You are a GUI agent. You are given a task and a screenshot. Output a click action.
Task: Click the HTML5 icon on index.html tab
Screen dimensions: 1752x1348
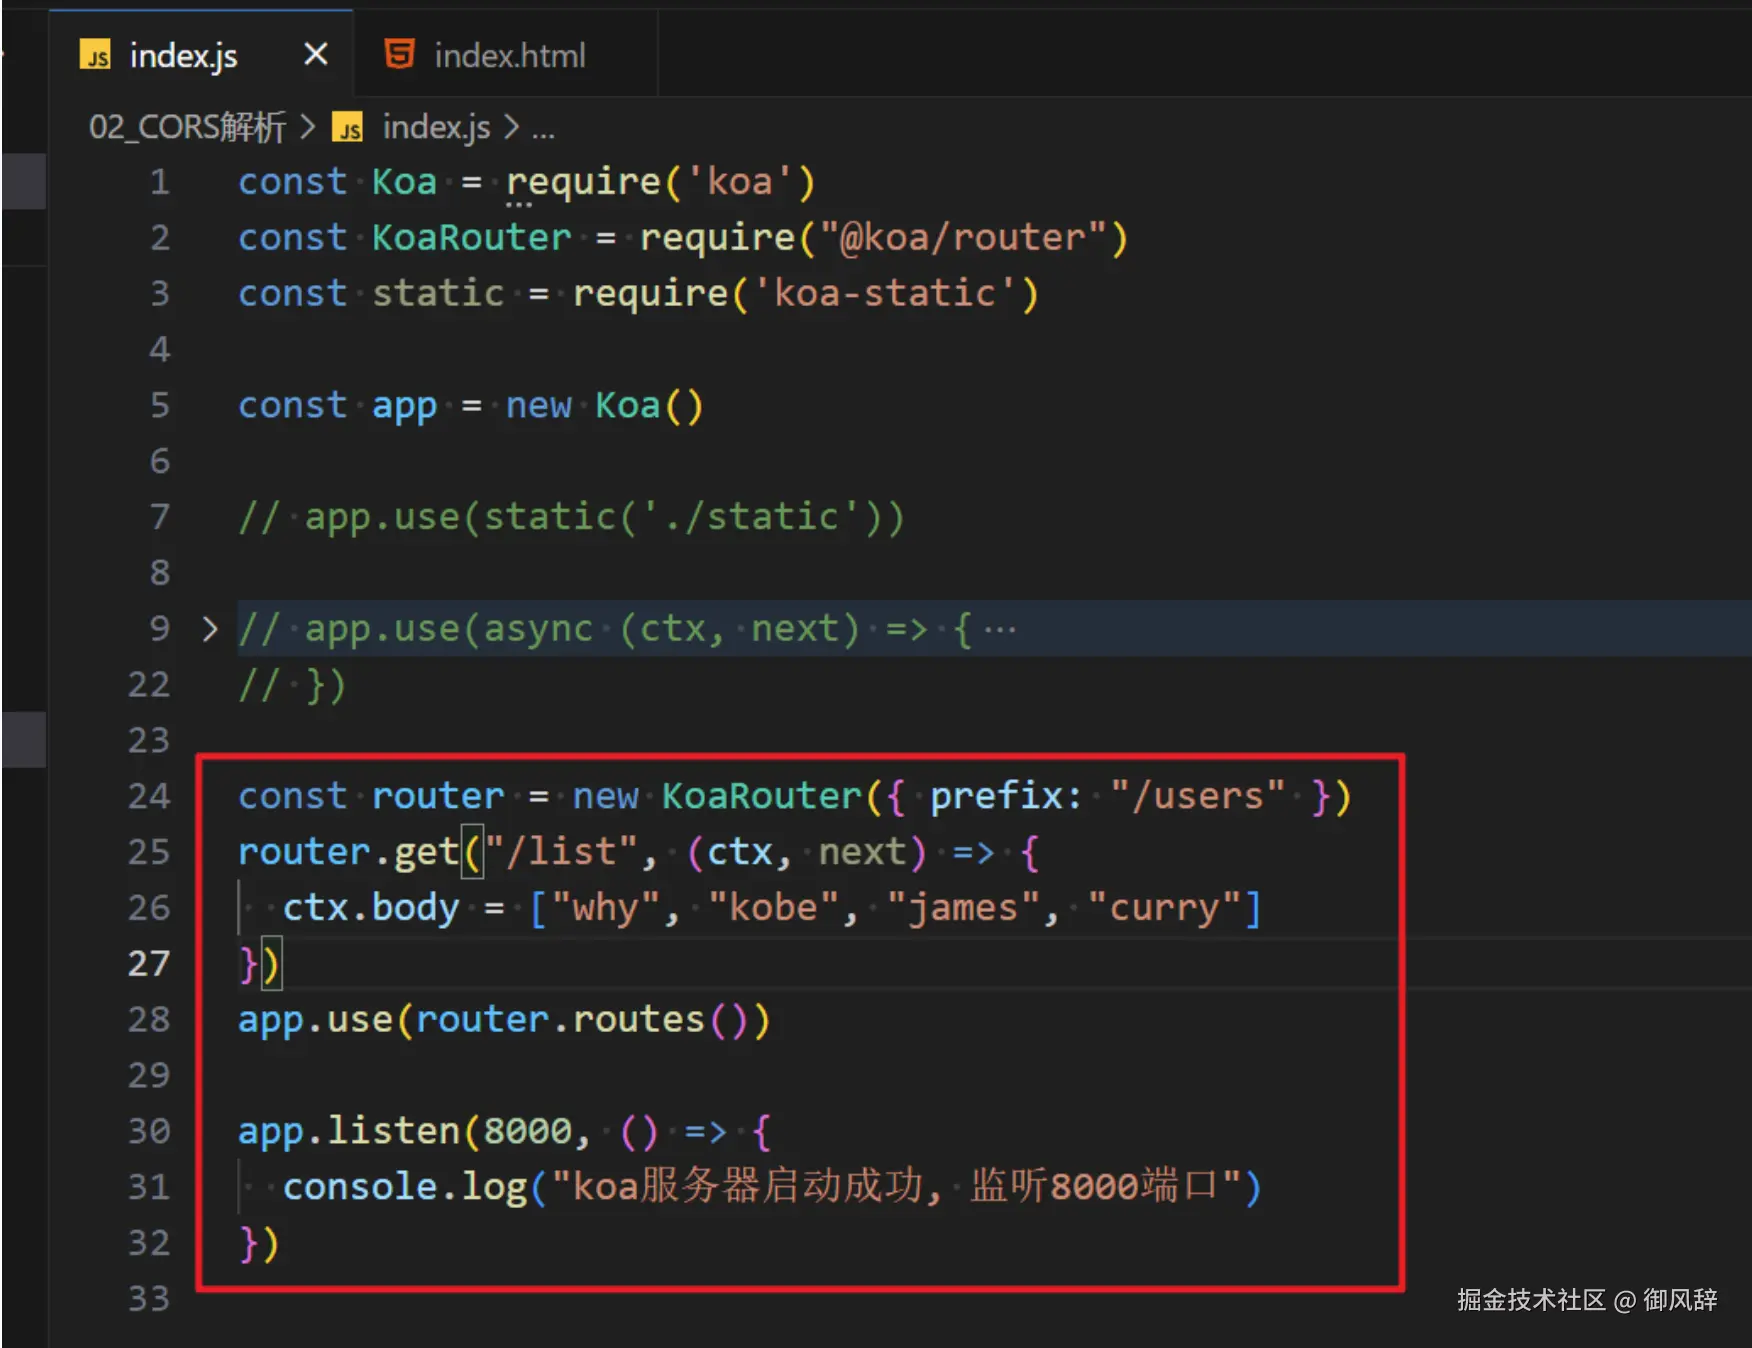point(400,54)
